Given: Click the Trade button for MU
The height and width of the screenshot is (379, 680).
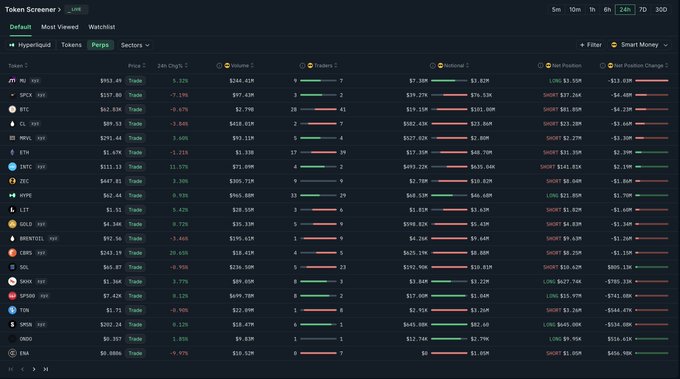Looking at the screenshot, I should click(x=135, y=81).
